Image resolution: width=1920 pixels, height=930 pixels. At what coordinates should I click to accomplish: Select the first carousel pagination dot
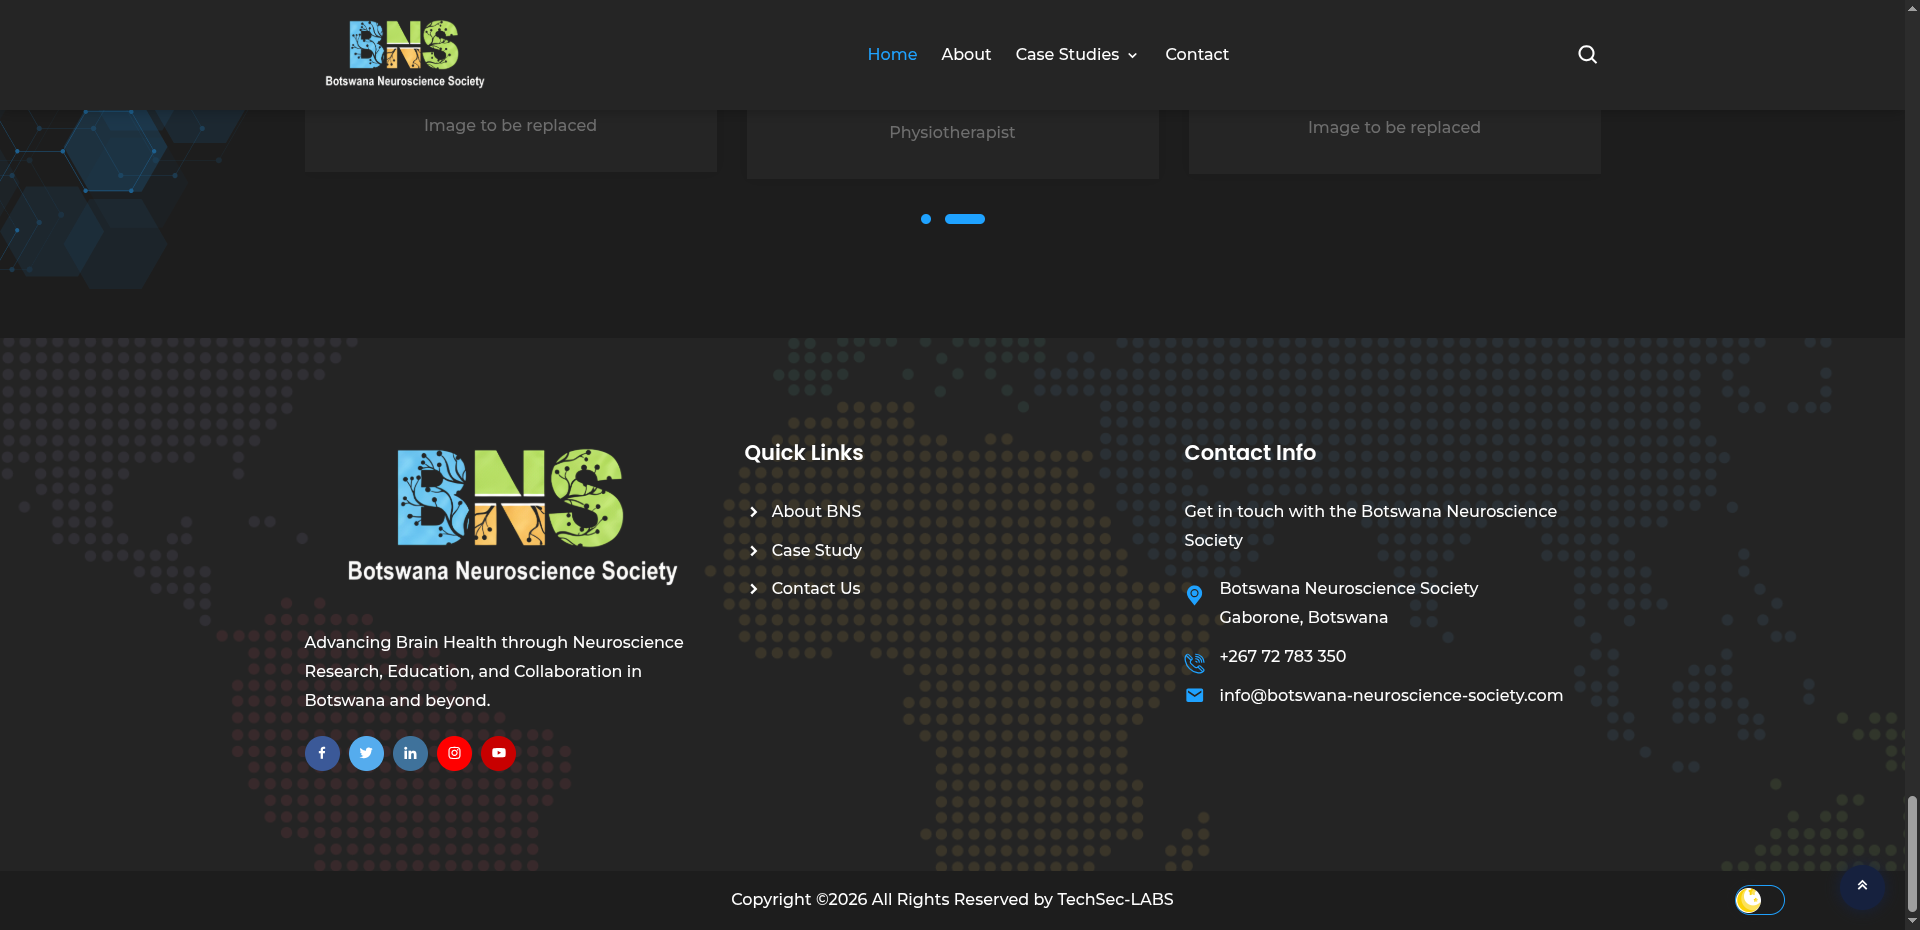[x=926, y=219]
